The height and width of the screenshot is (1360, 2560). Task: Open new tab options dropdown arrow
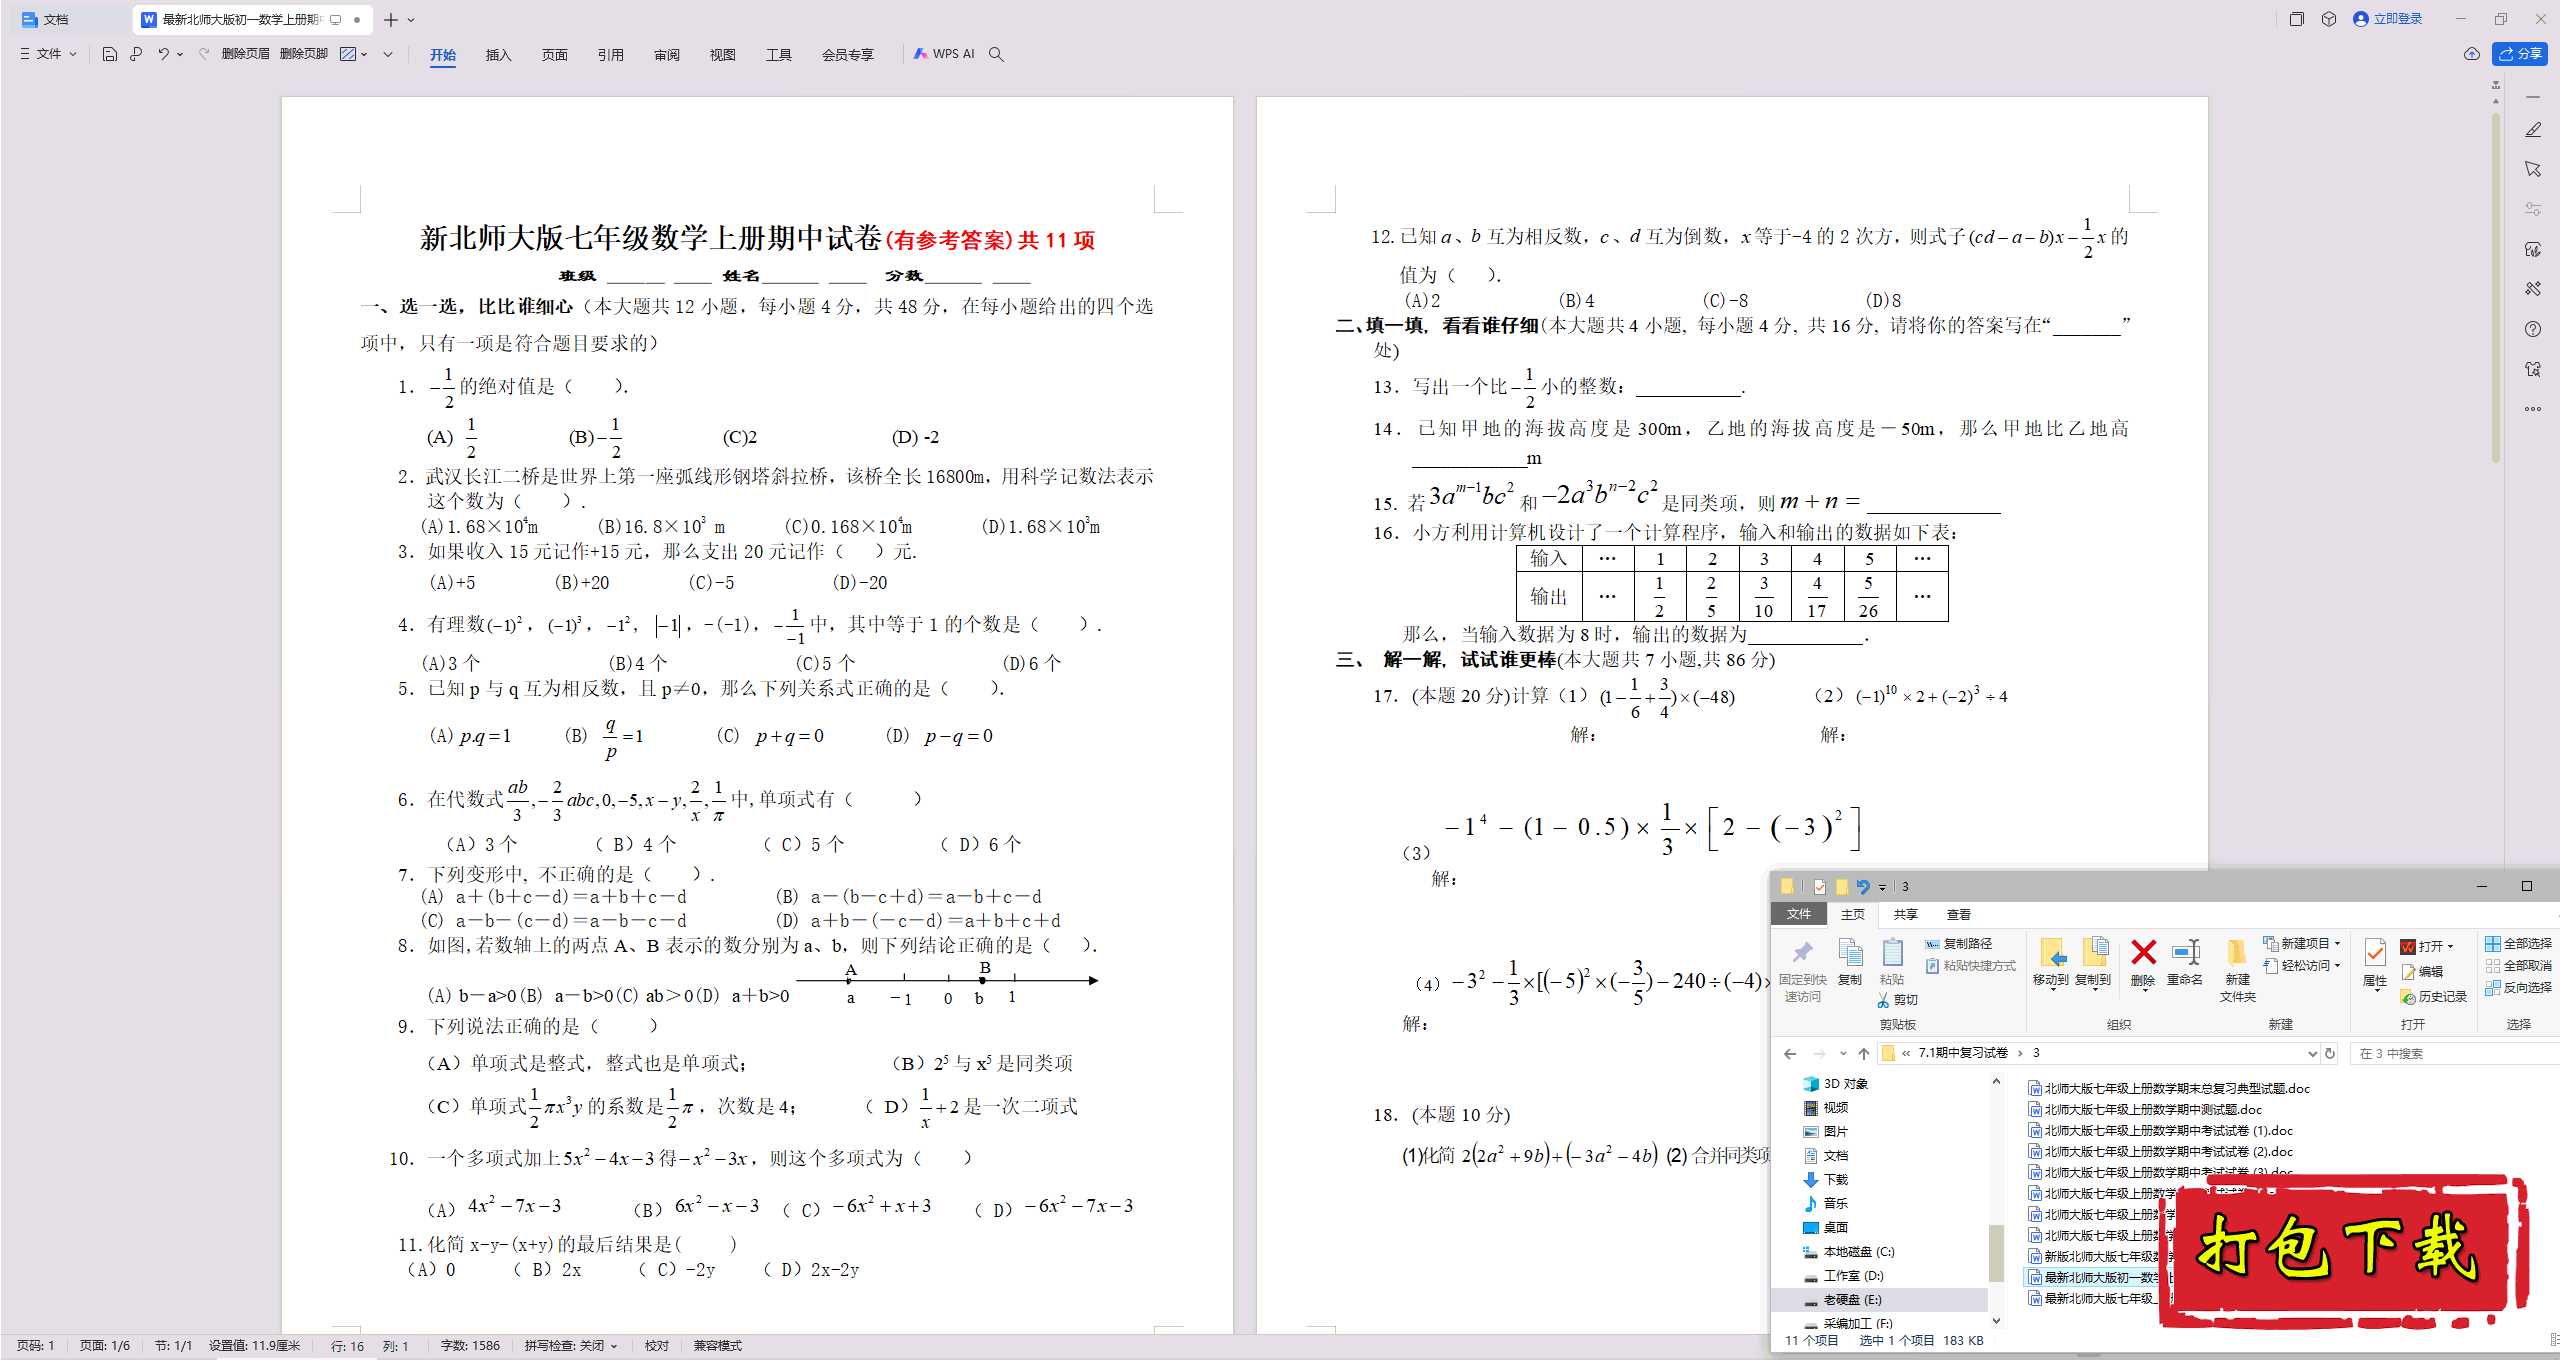(x=411, y=19)
